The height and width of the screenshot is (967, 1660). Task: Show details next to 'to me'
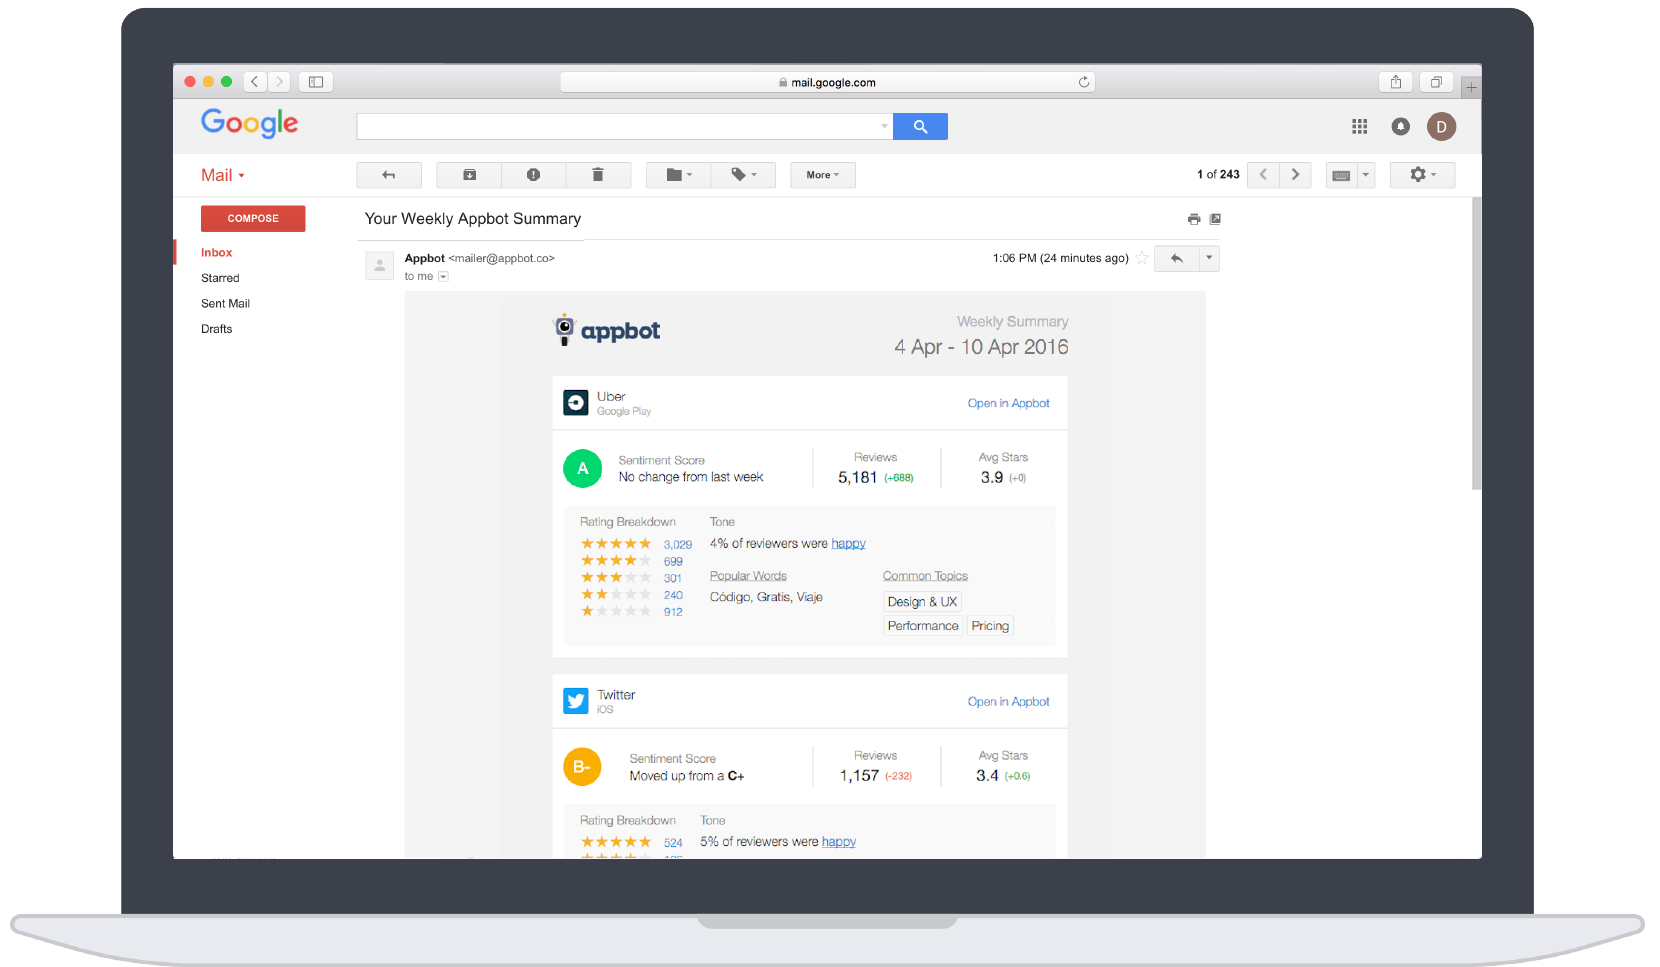(x=443, y=277)
